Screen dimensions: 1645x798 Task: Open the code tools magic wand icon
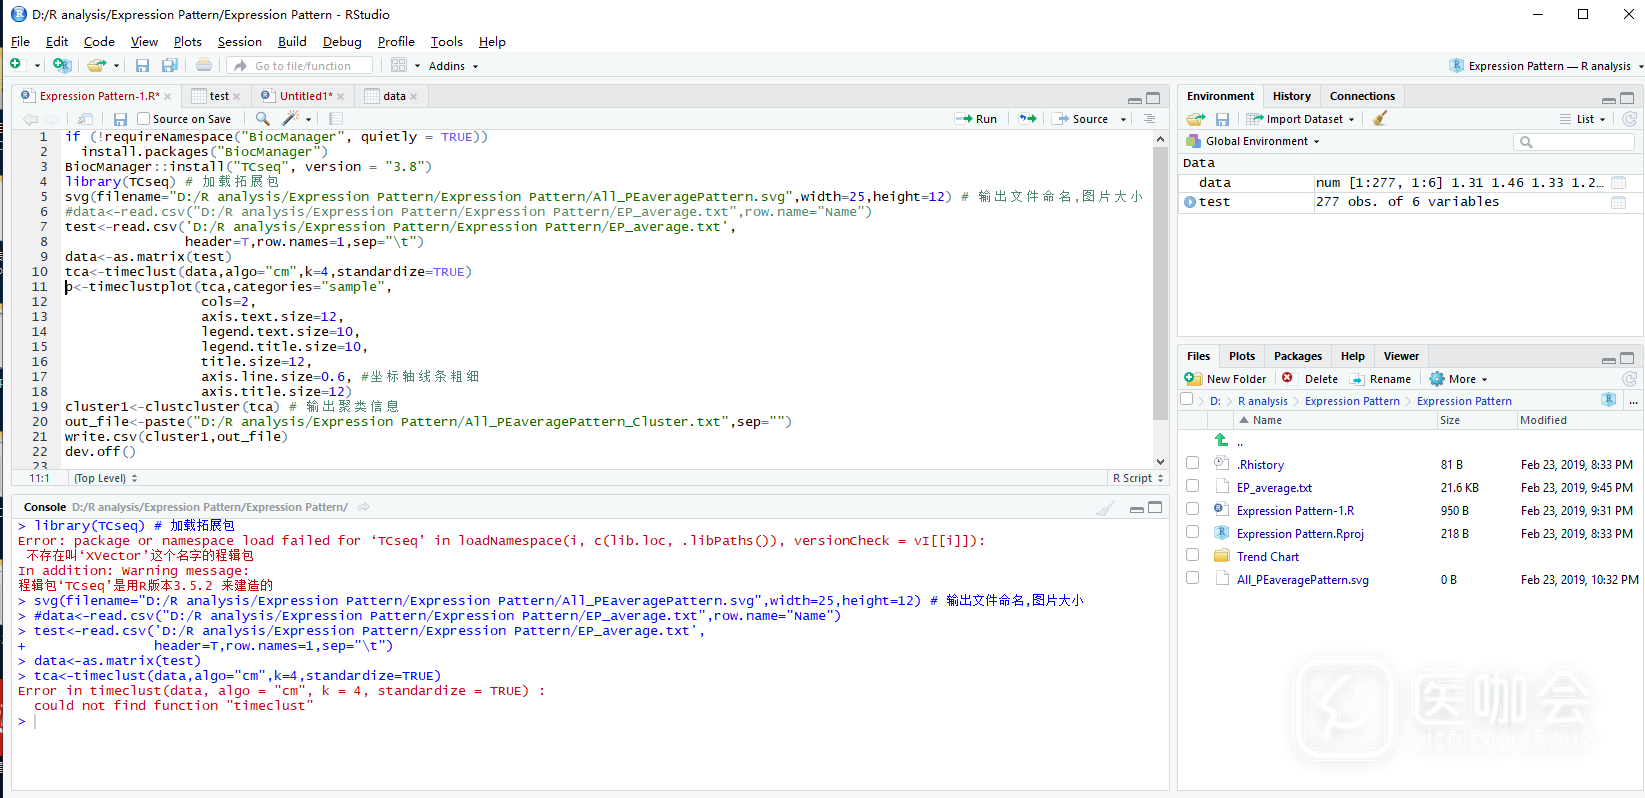click(x=291, y=119)
